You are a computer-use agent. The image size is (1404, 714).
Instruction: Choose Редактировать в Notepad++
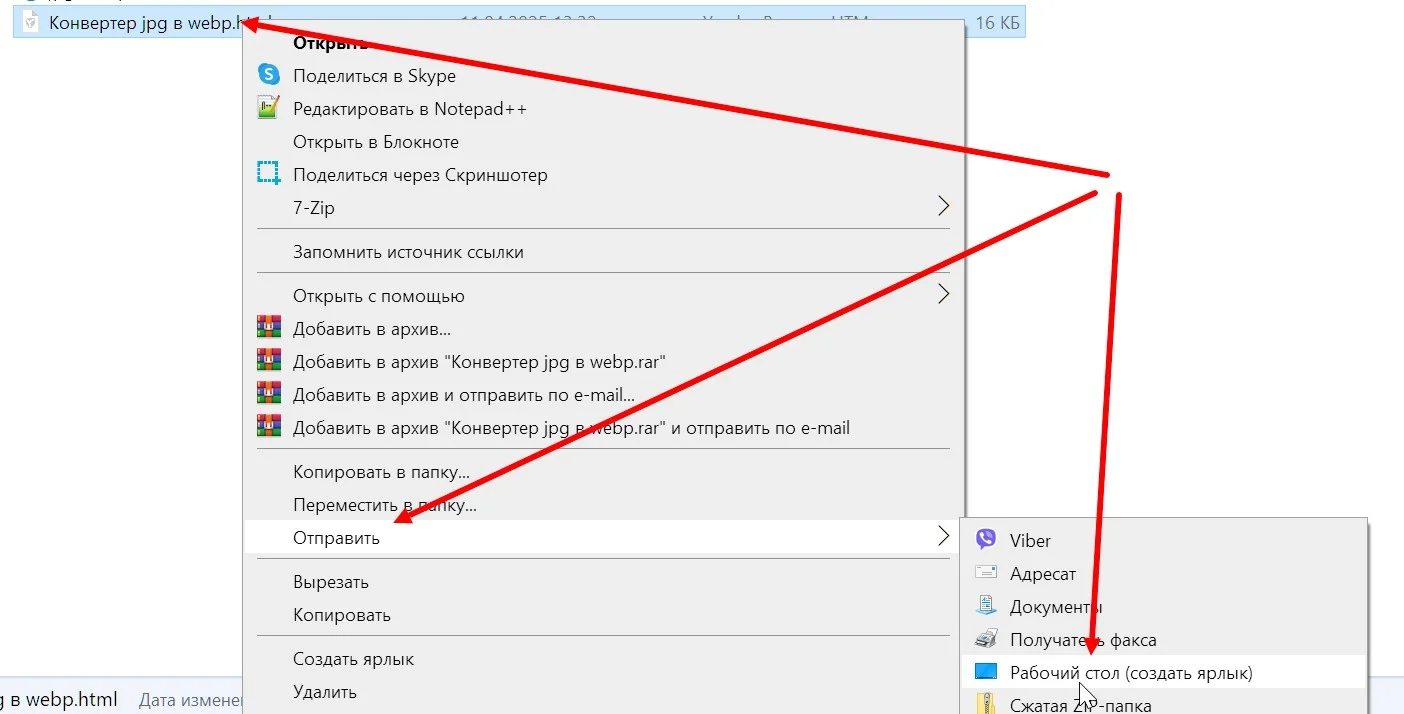pos(410,109)
